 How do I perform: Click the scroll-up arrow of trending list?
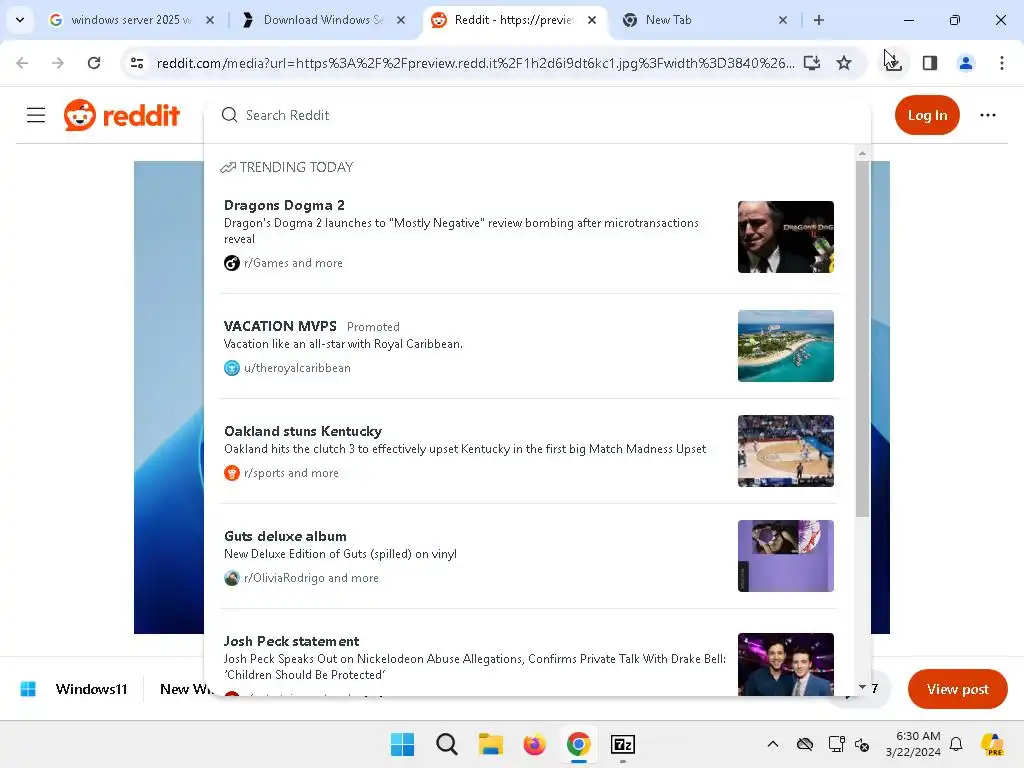pos(862,153)
